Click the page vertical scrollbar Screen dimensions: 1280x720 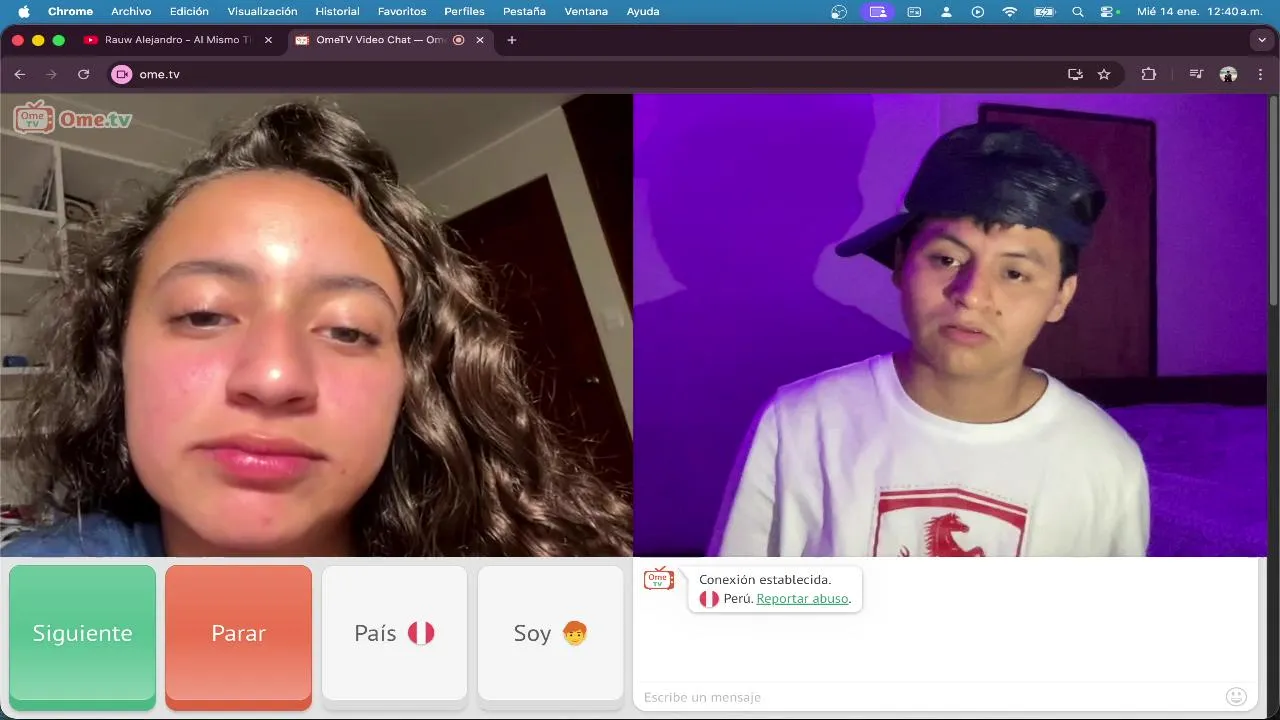coord(1273,200)
